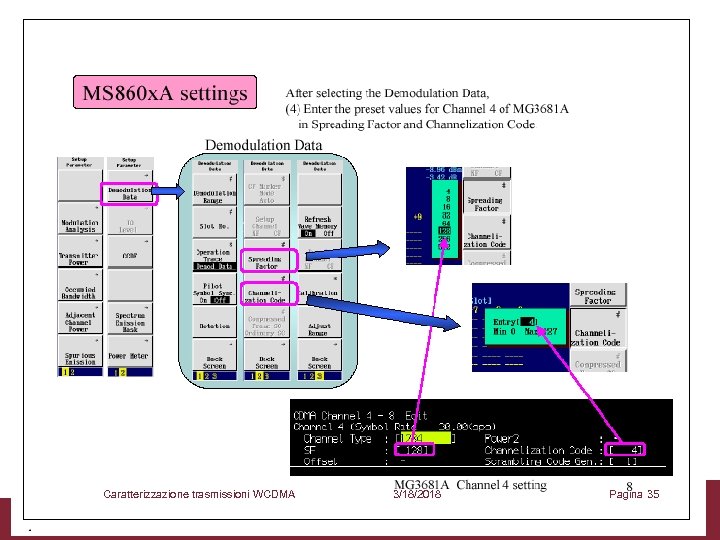Image resolution: width=720 pixels, height=540 pixels.
Task: Switch to page 3 below Detection column
Action: point(214,376)
